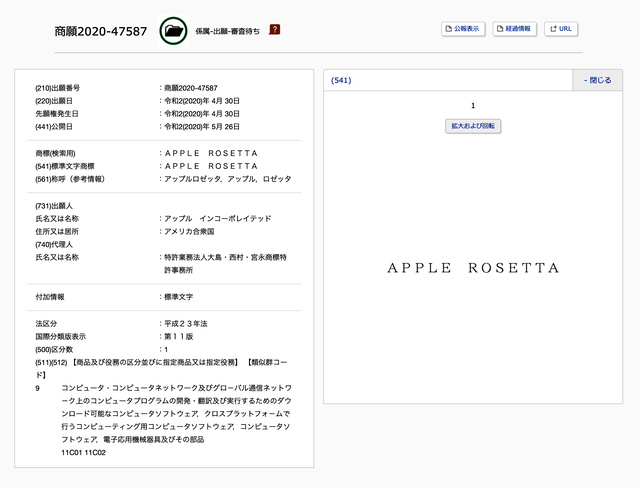This screenshot has height=488, width=640.
Task: Collapse the (541) panel with 閉じる
Action: click(x=597, y=80)
